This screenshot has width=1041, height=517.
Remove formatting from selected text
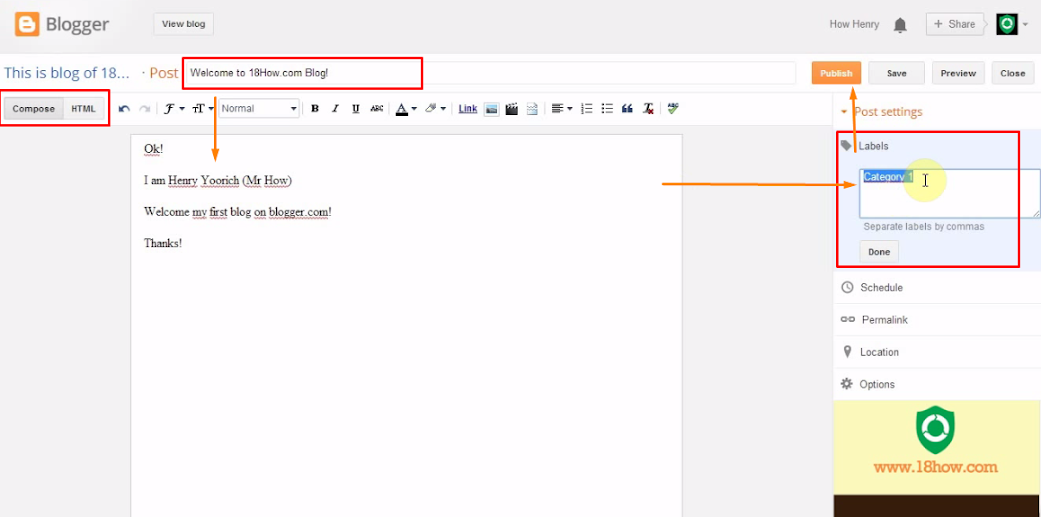click(649, 109)
